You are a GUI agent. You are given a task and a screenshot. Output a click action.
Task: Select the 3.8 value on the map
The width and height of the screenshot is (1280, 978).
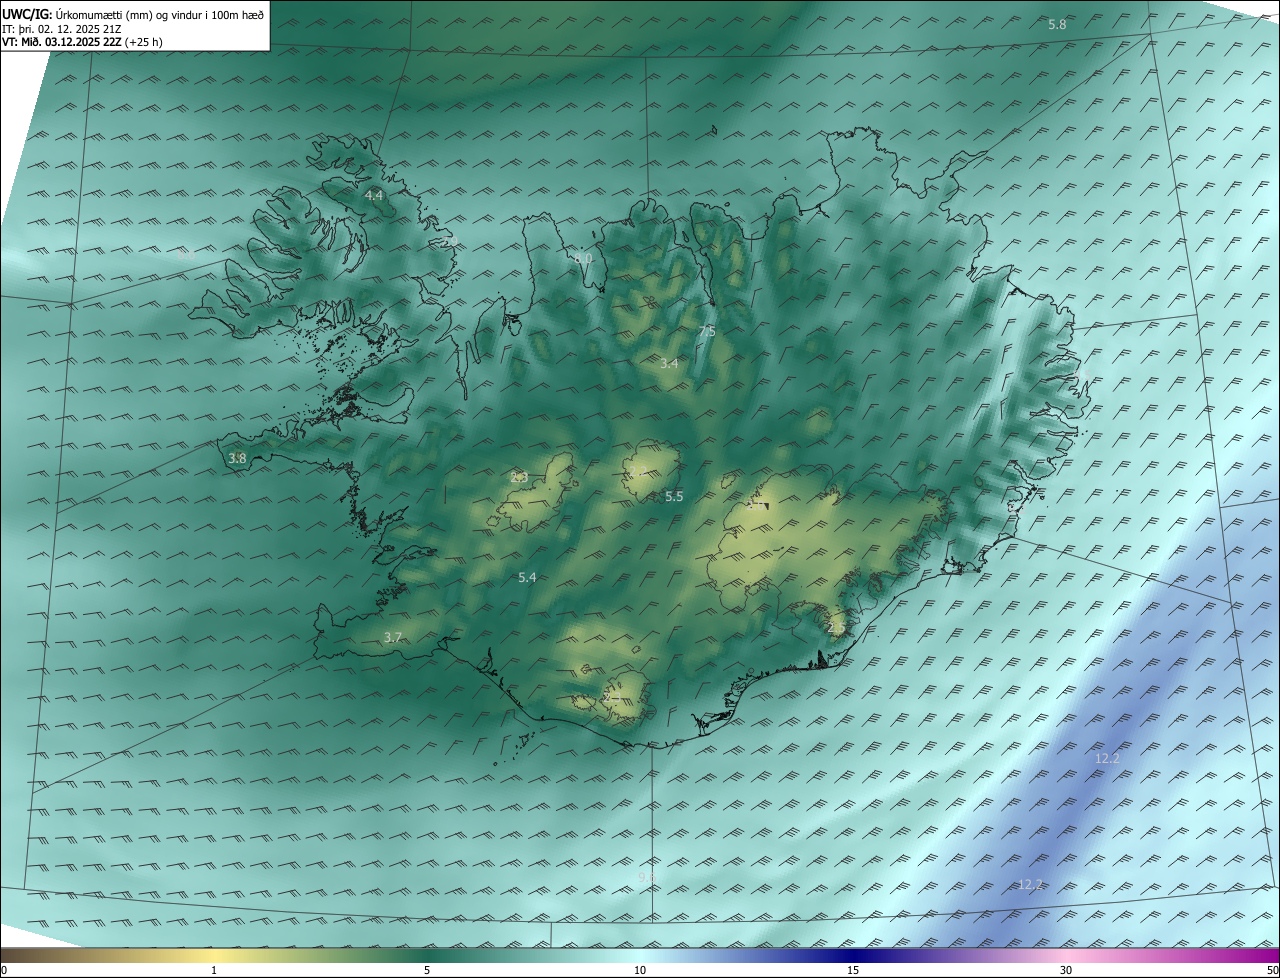237,459
